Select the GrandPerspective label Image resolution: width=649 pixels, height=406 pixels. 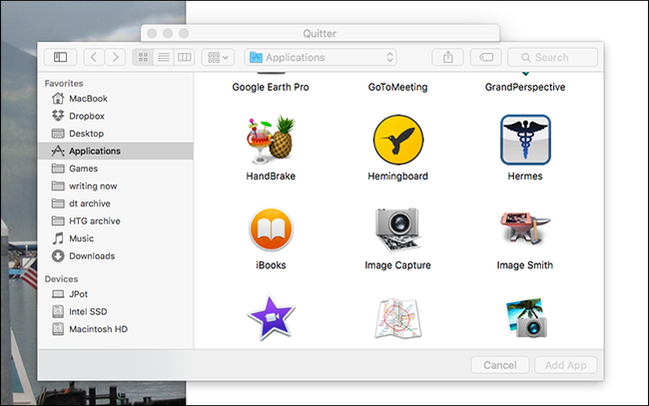525,87
